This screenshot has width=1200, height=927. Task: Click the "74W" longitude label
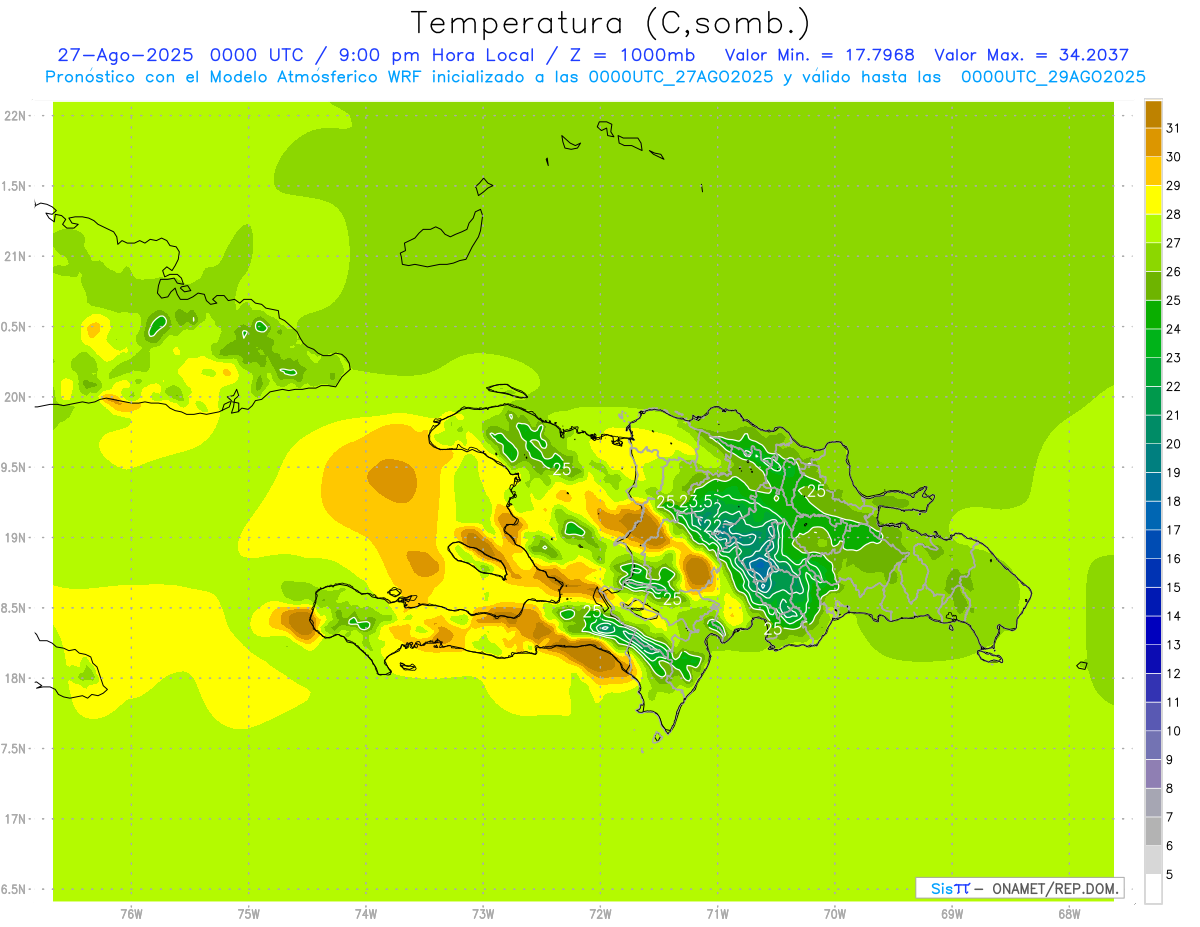[x=366, y=914]
